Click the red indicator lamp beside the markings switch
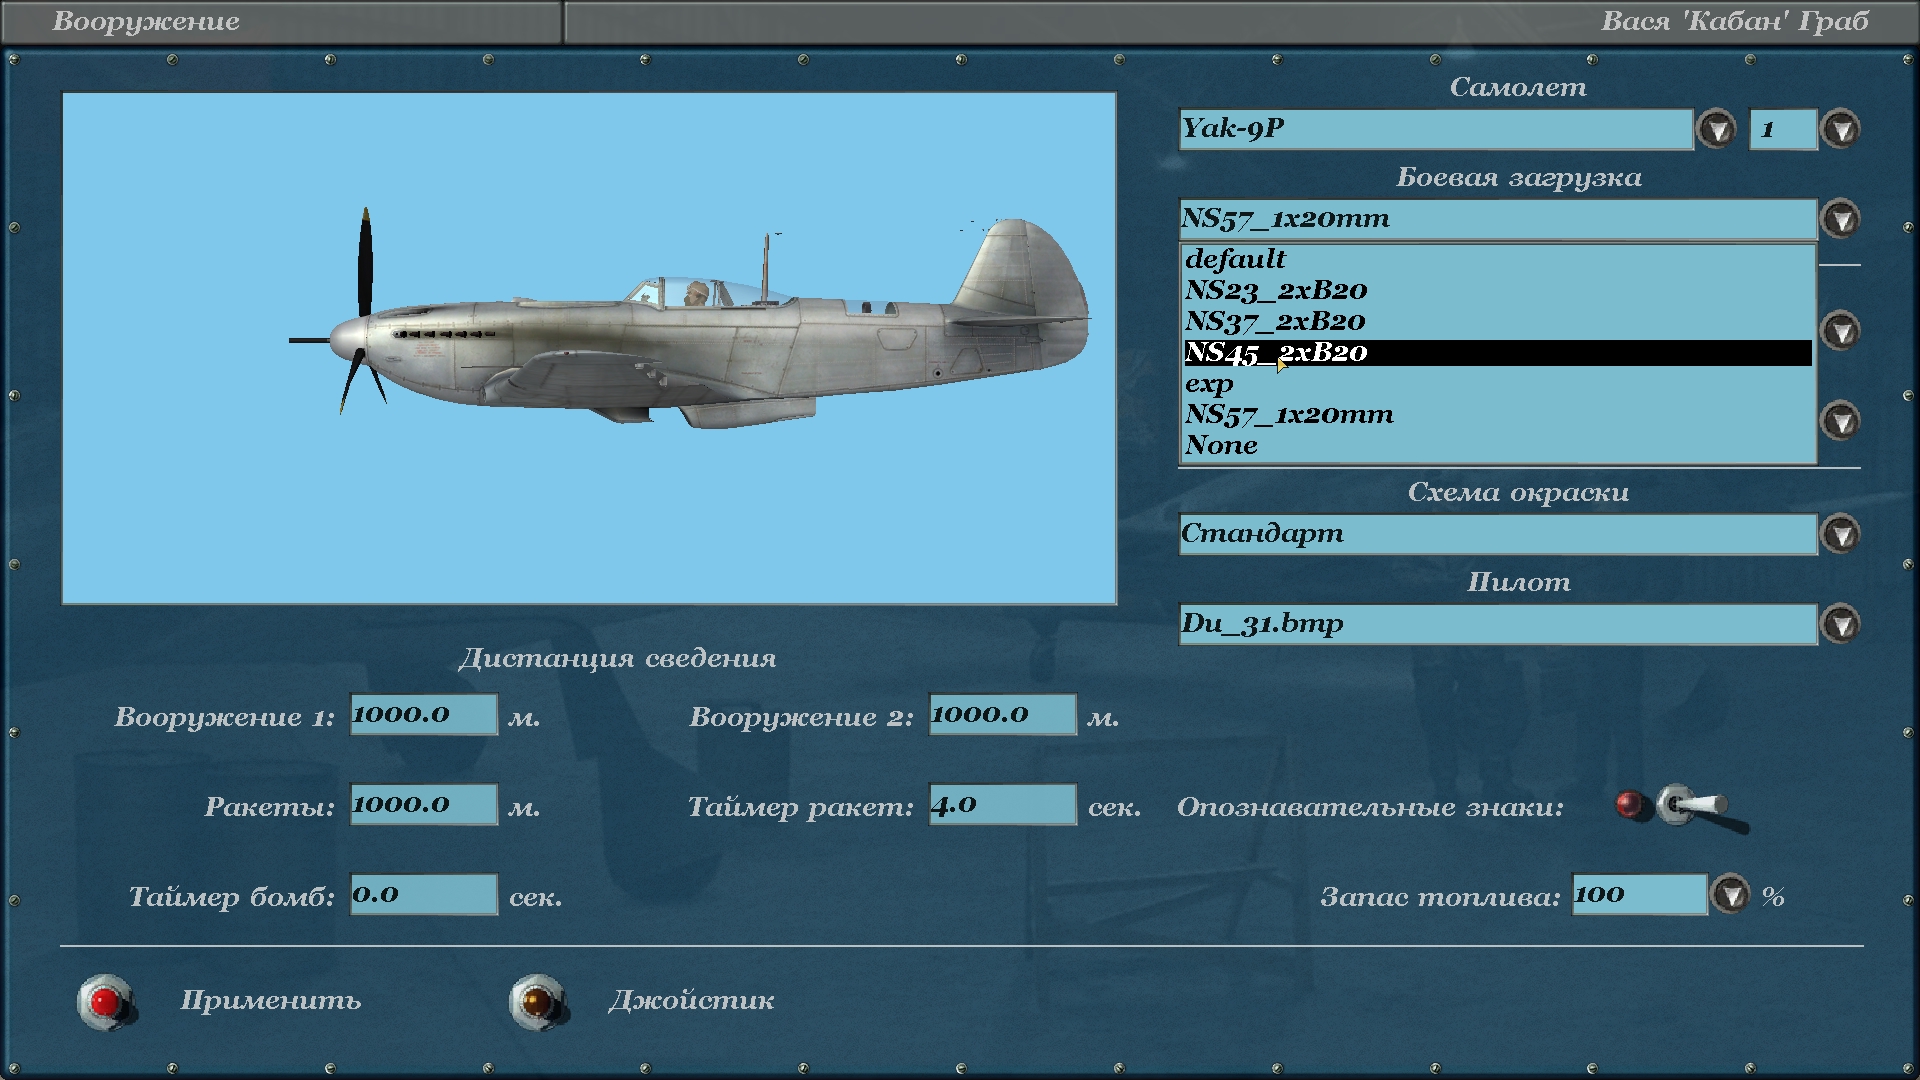The width and height of the screenshot is (1920, 1080). 1629,805
